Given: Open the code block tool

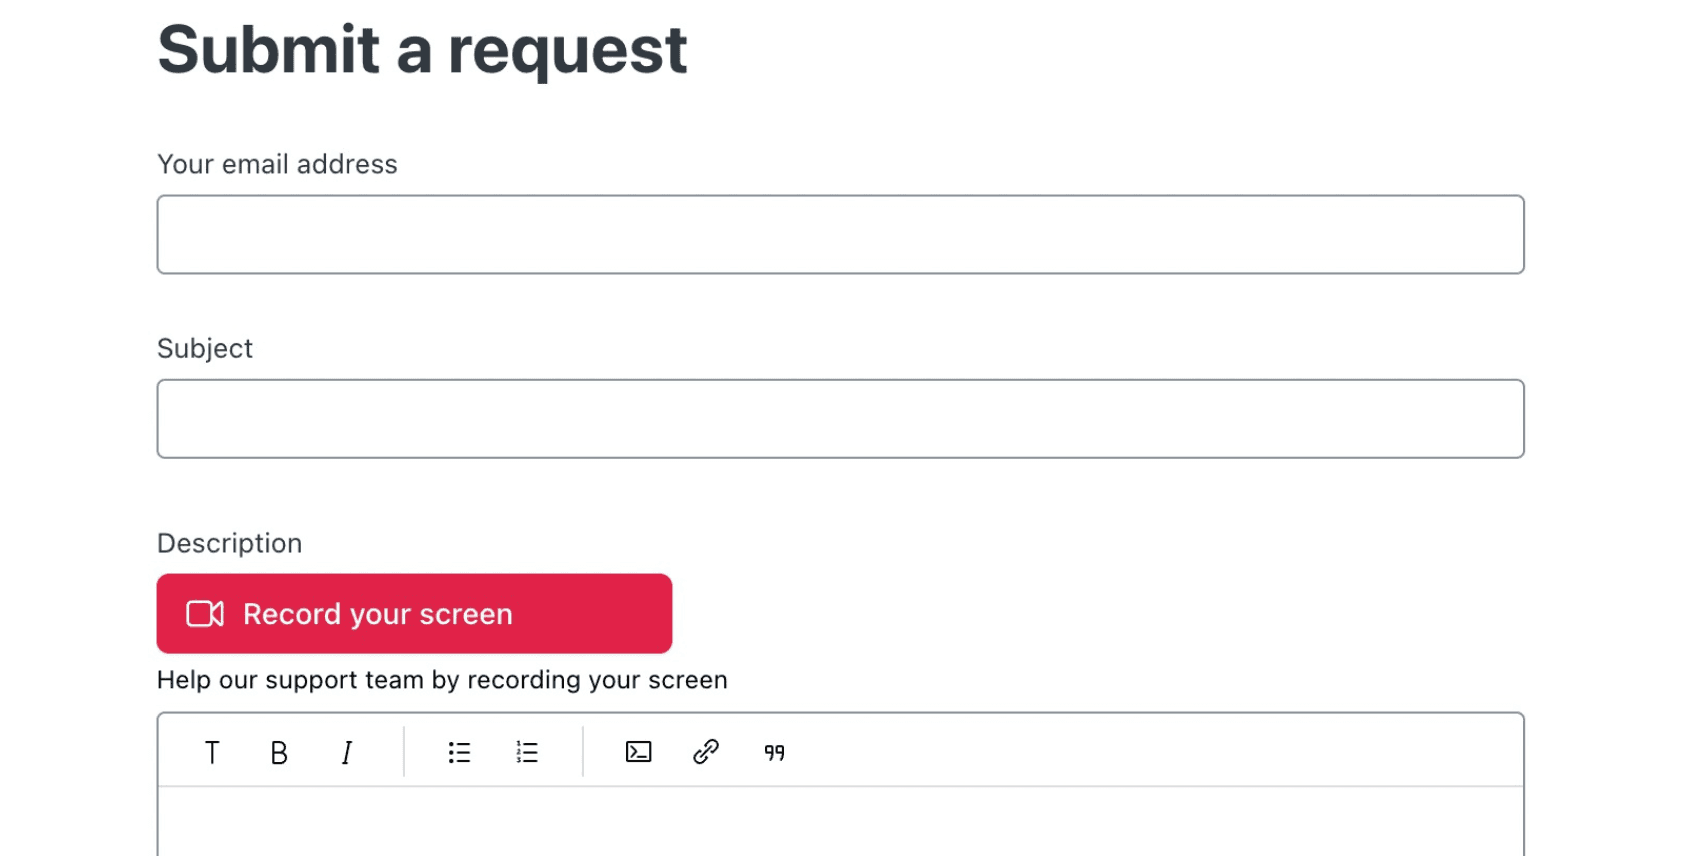Looking at the screenshot, I should tap(638, 752).
